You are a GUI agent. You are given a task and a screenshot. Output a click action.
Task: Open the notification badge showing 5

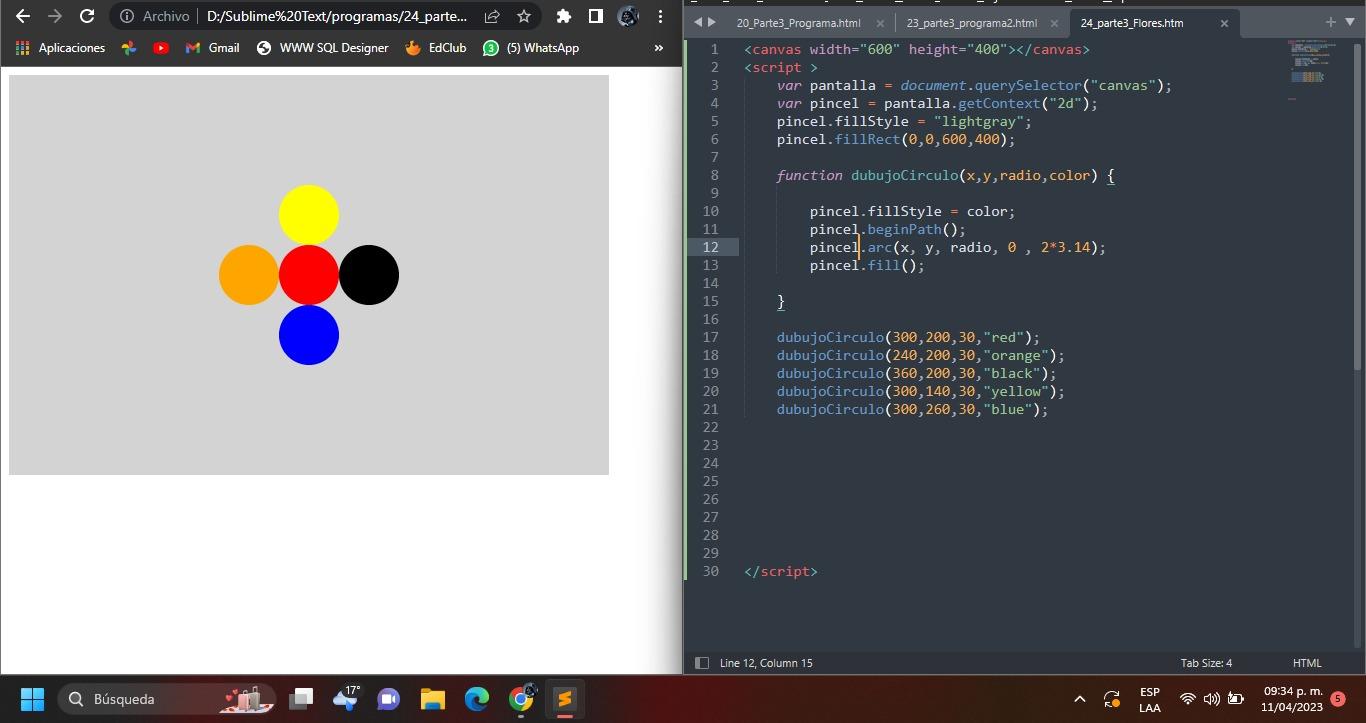coord(1338,699)
